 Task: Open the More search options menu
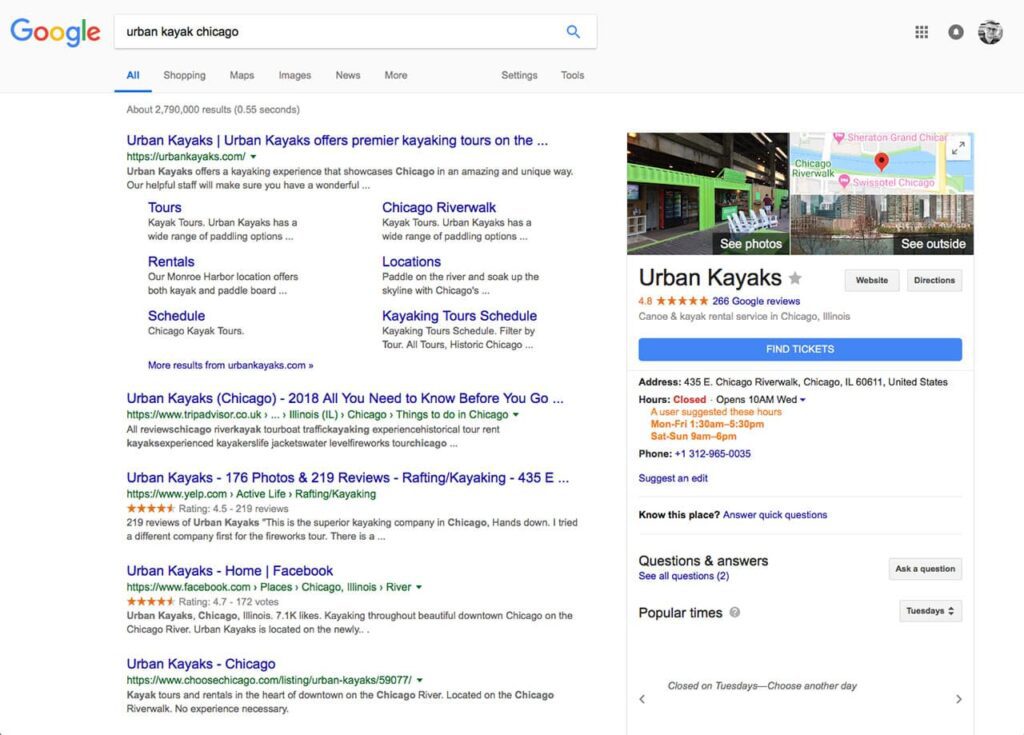(395, 75)
